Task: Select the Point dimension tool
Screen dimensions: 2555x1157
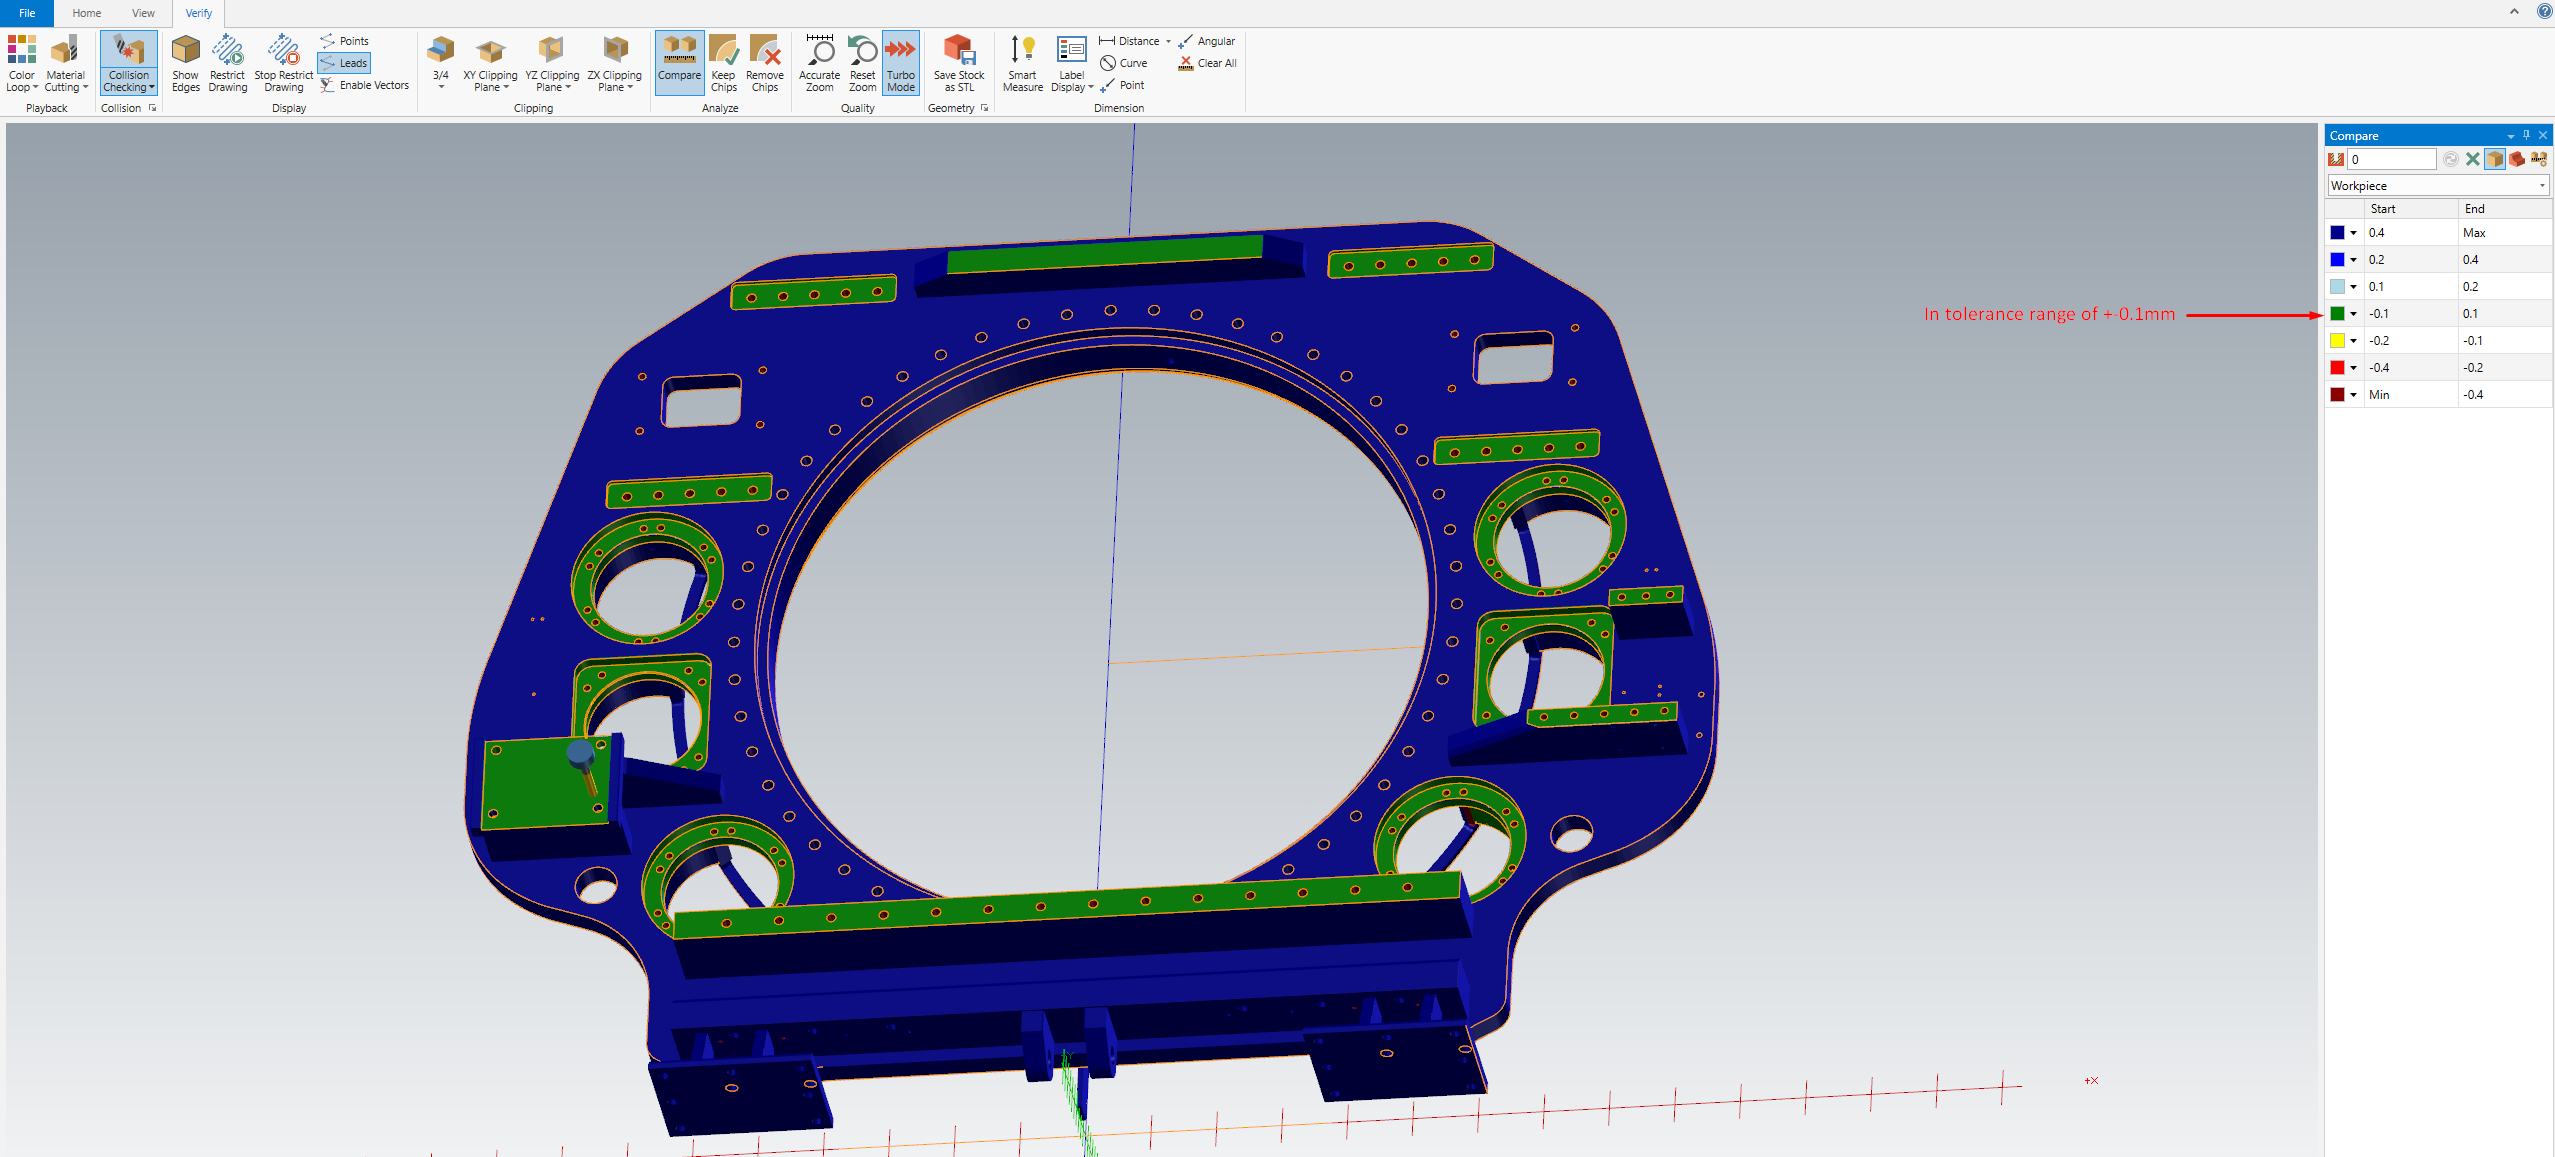Action: coord(1122,85)
